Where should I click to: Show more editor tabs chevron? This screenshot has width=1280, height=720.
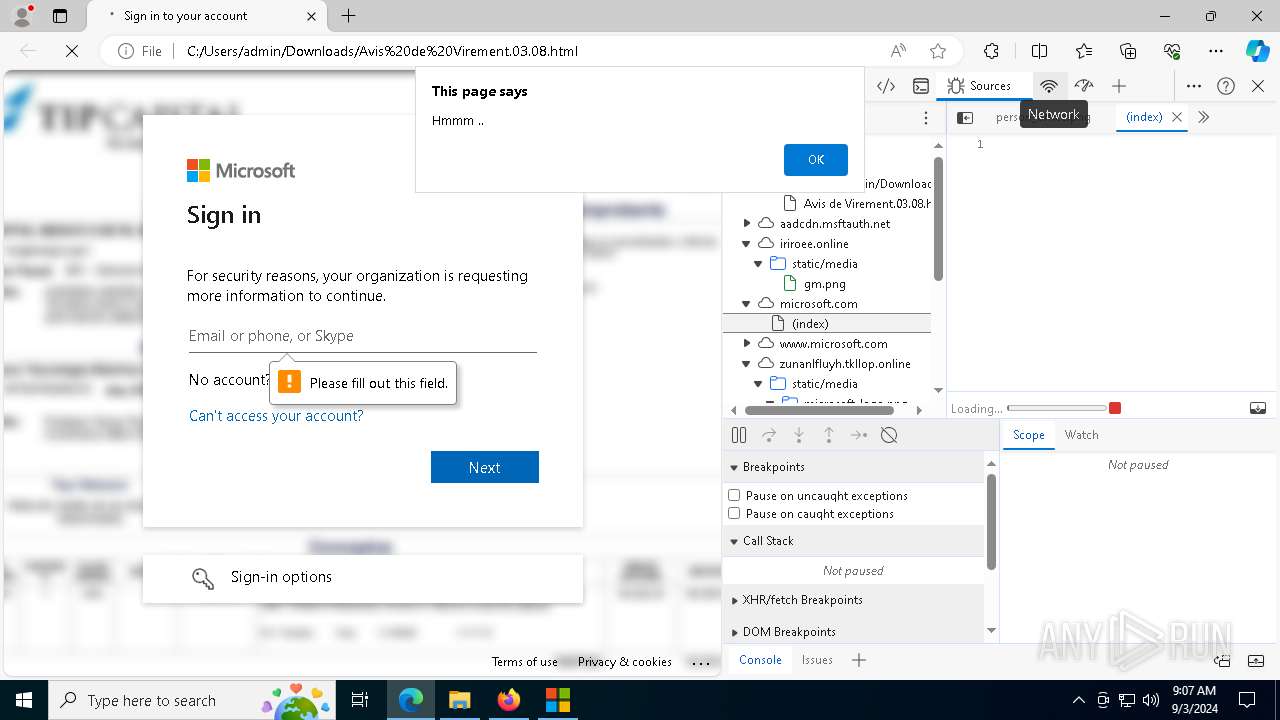pos(1203,117)
